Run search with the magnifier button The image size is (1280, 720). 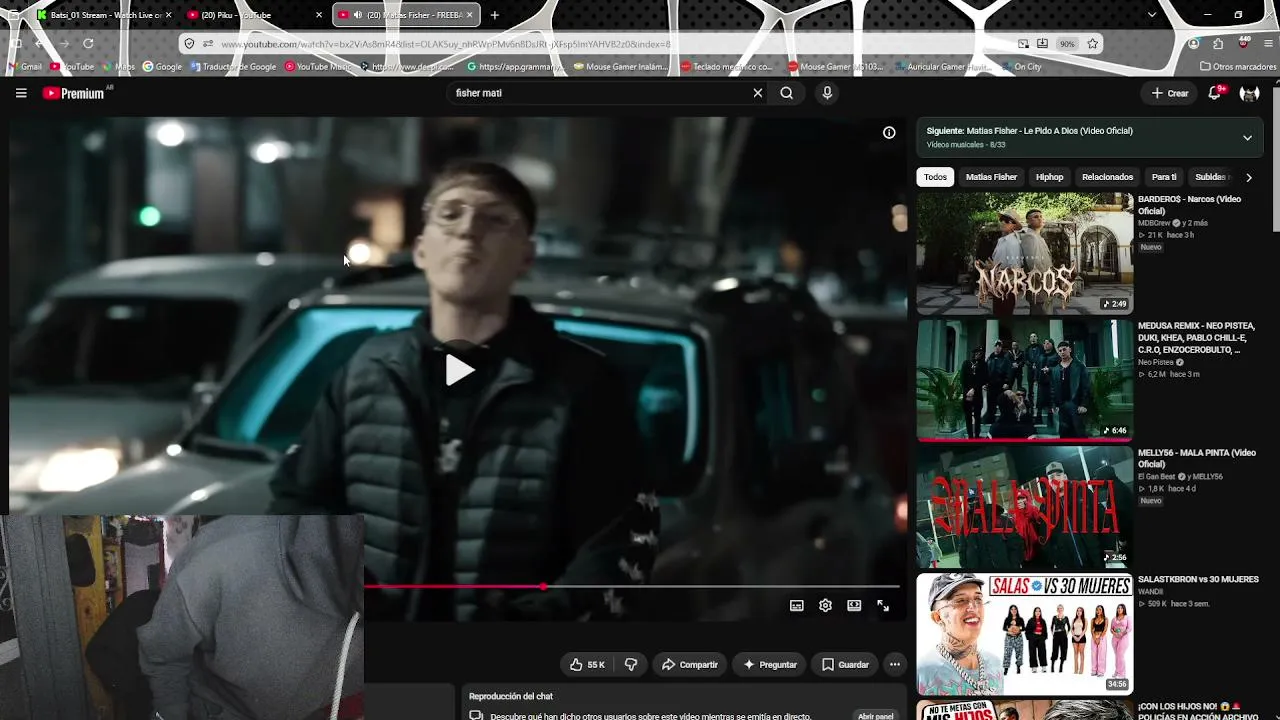[787, 93]
